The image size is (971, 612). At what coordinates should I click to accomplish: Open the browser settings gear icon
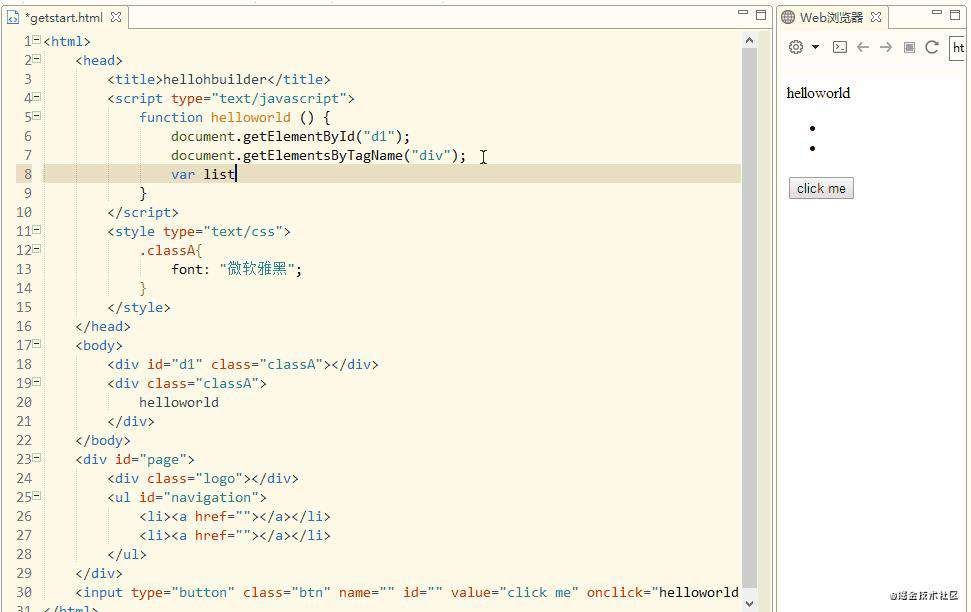(796, 47)
